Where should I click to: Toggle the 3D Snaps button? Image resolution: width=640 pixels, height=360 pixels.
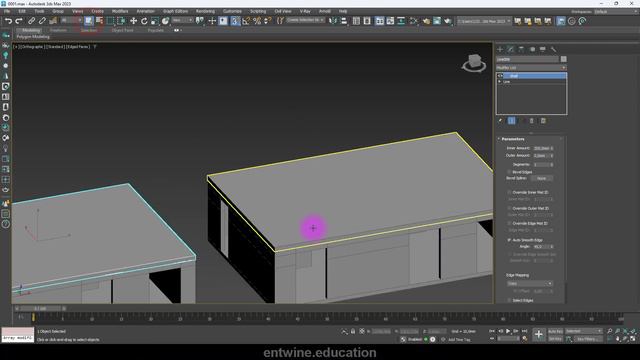235,21
